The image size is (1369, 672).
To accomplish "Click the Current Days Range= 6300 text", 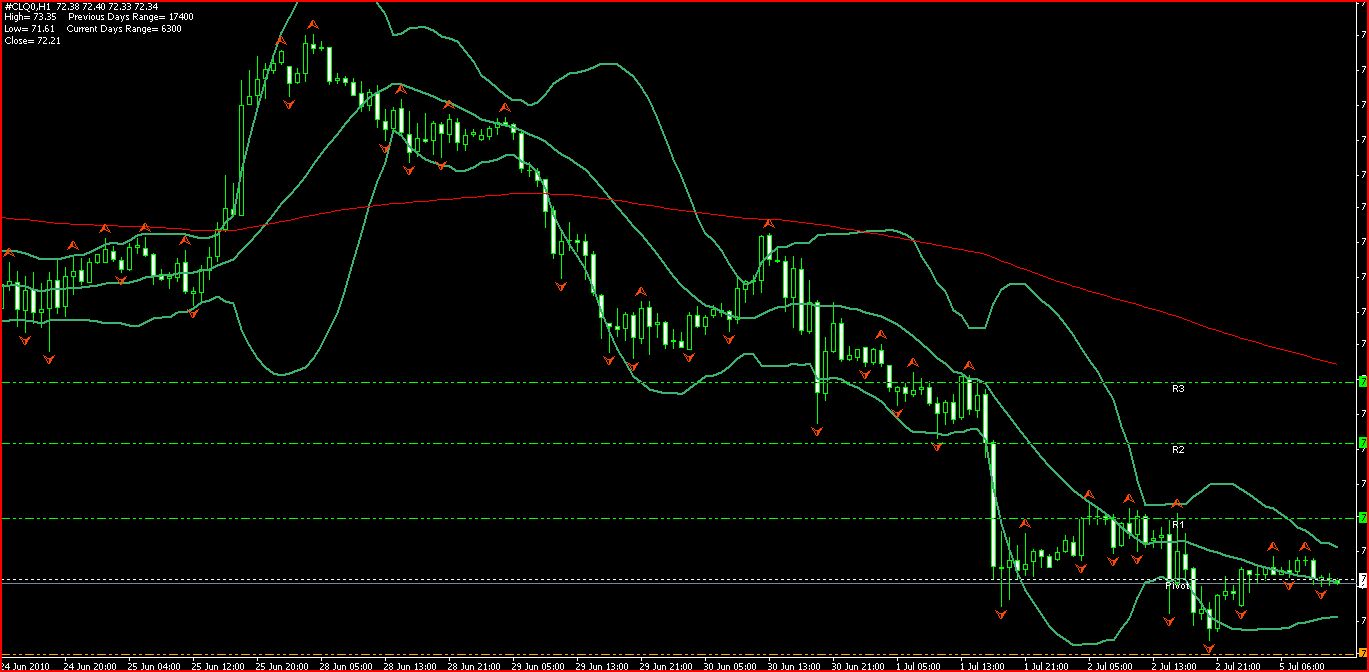I will (x=124, y=30).
